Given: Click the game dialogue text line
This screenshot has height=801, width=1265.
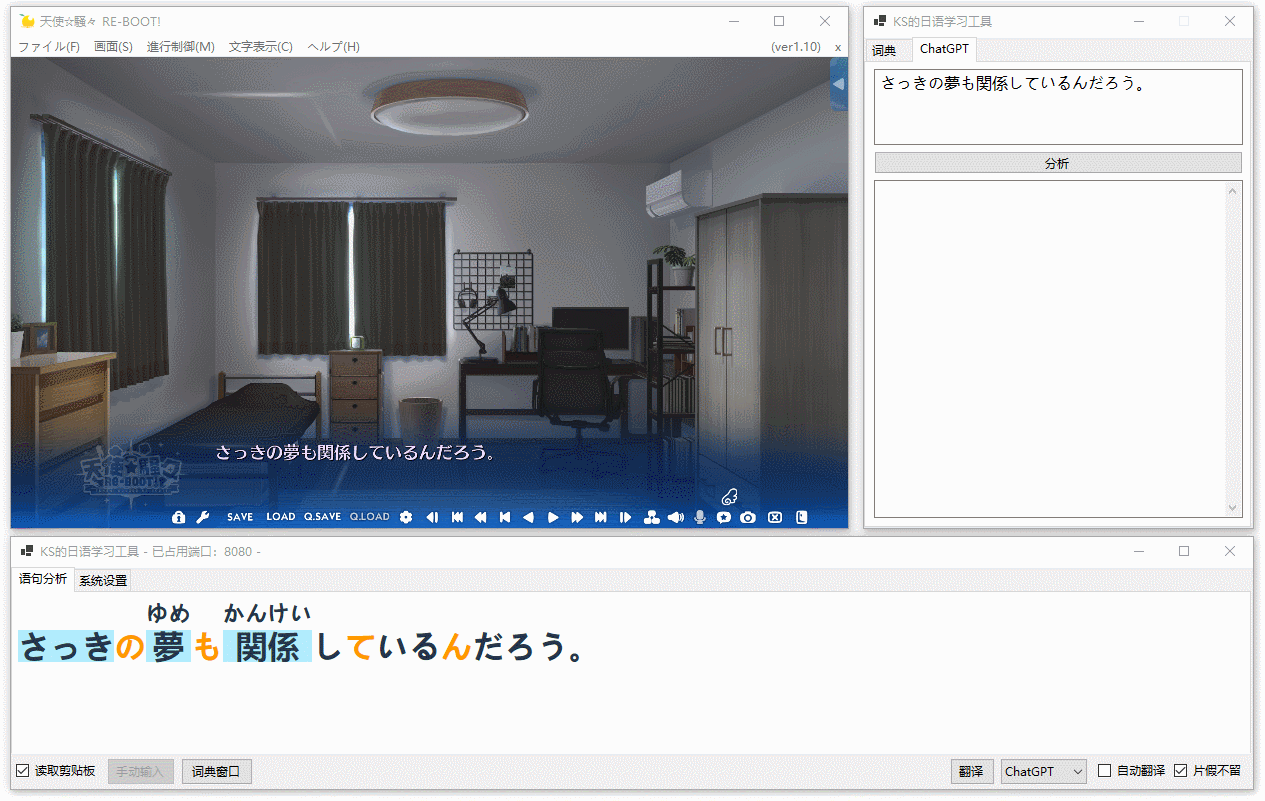Looking at the screenshot, I should (x=356, y=453).
